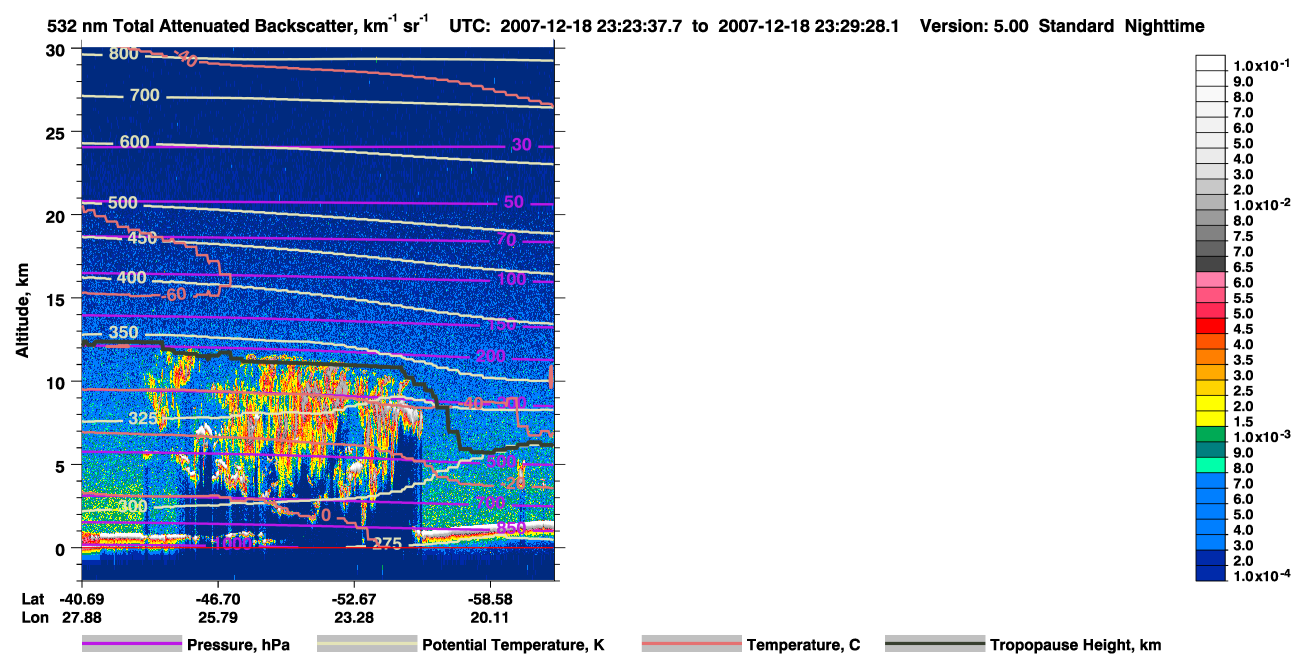Click the purple 50 pressure contour label

point(514,202)
